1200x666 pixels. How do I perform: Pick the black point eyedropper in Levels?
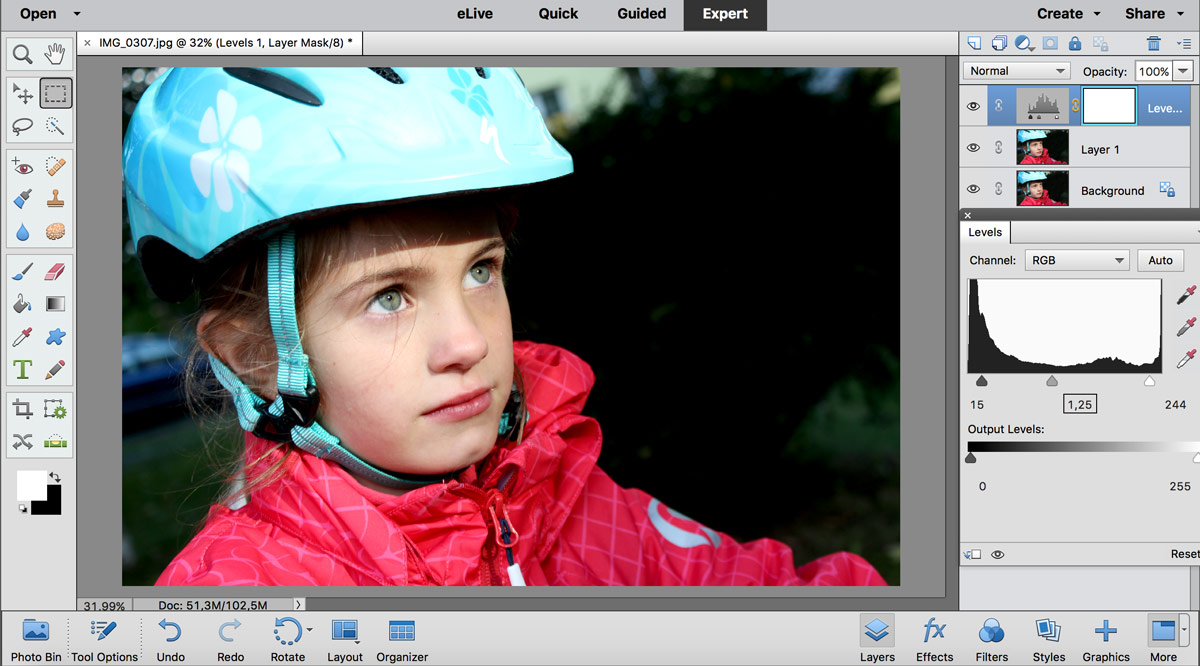pos(1186,294)
